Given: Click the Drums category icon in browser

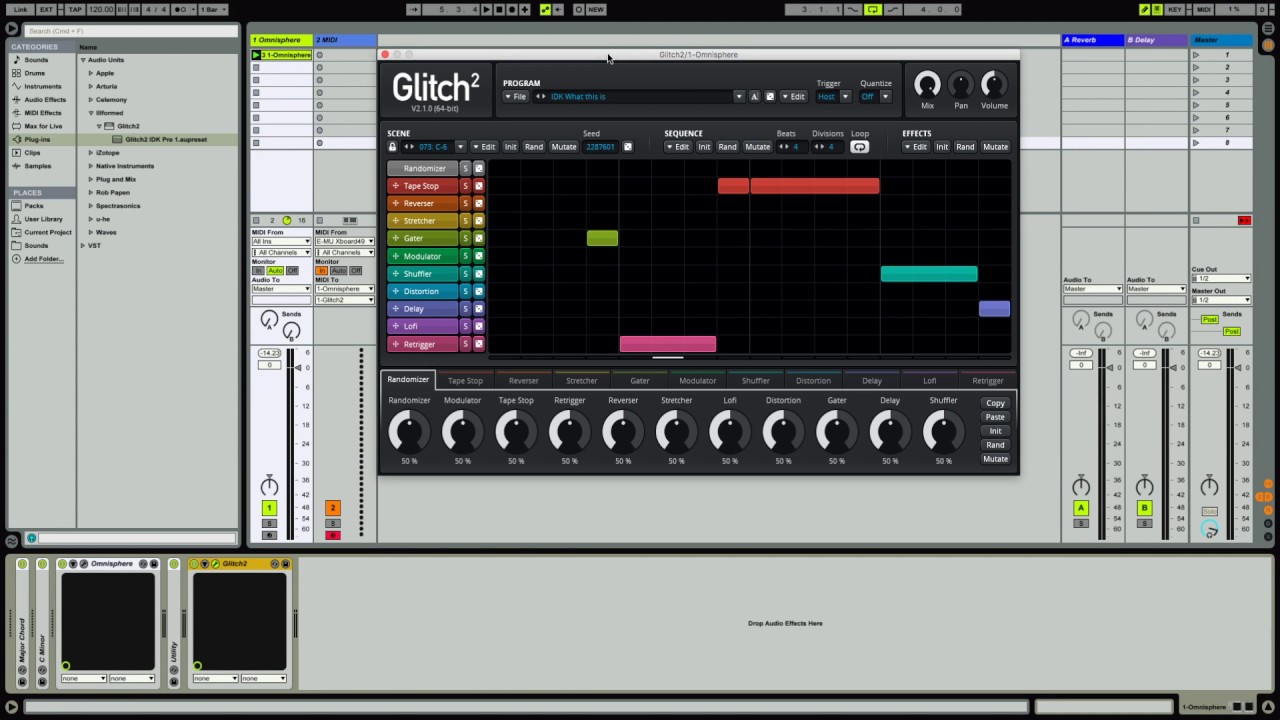Looking at the screenshot, I should tap(16, 73).
